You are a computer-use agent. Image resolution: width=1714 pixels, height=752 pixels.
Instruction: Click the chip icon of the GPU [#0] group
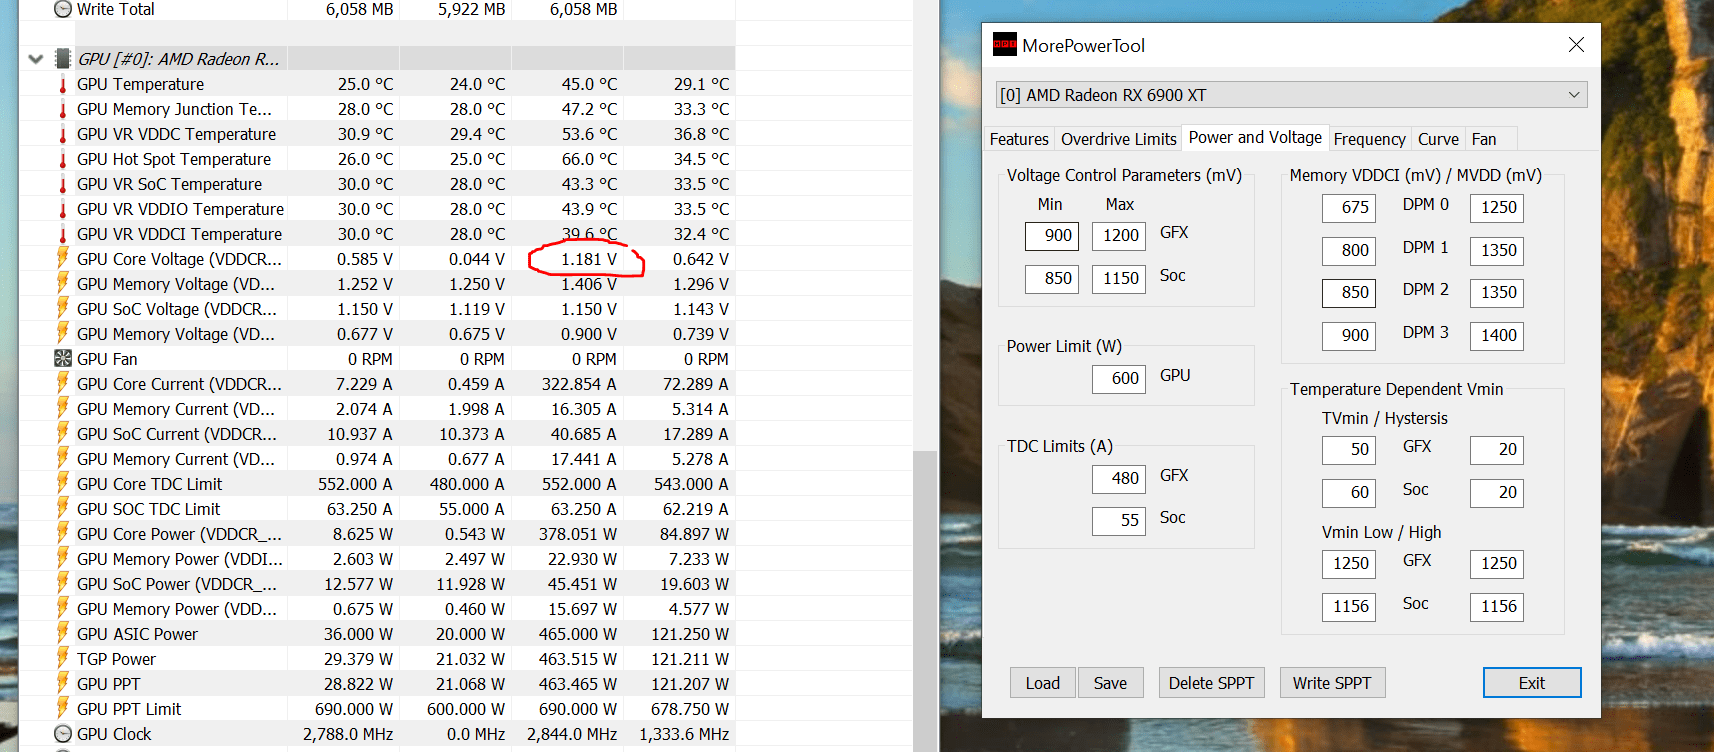63,59
